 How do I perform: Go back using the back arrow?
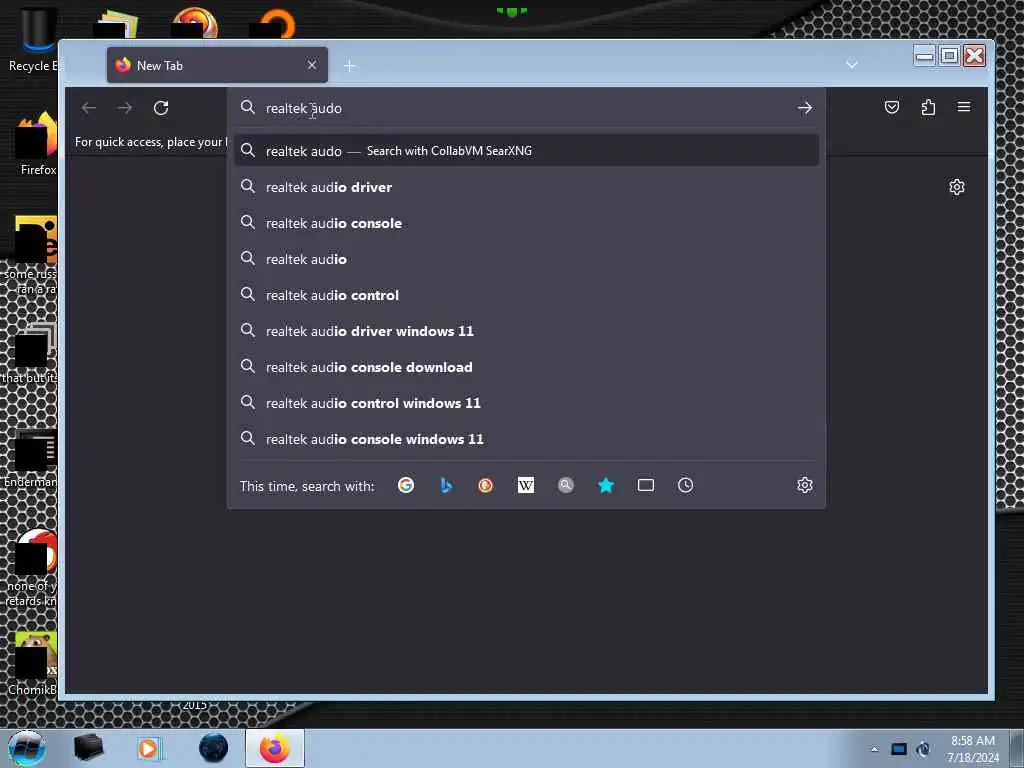[89, 108]
